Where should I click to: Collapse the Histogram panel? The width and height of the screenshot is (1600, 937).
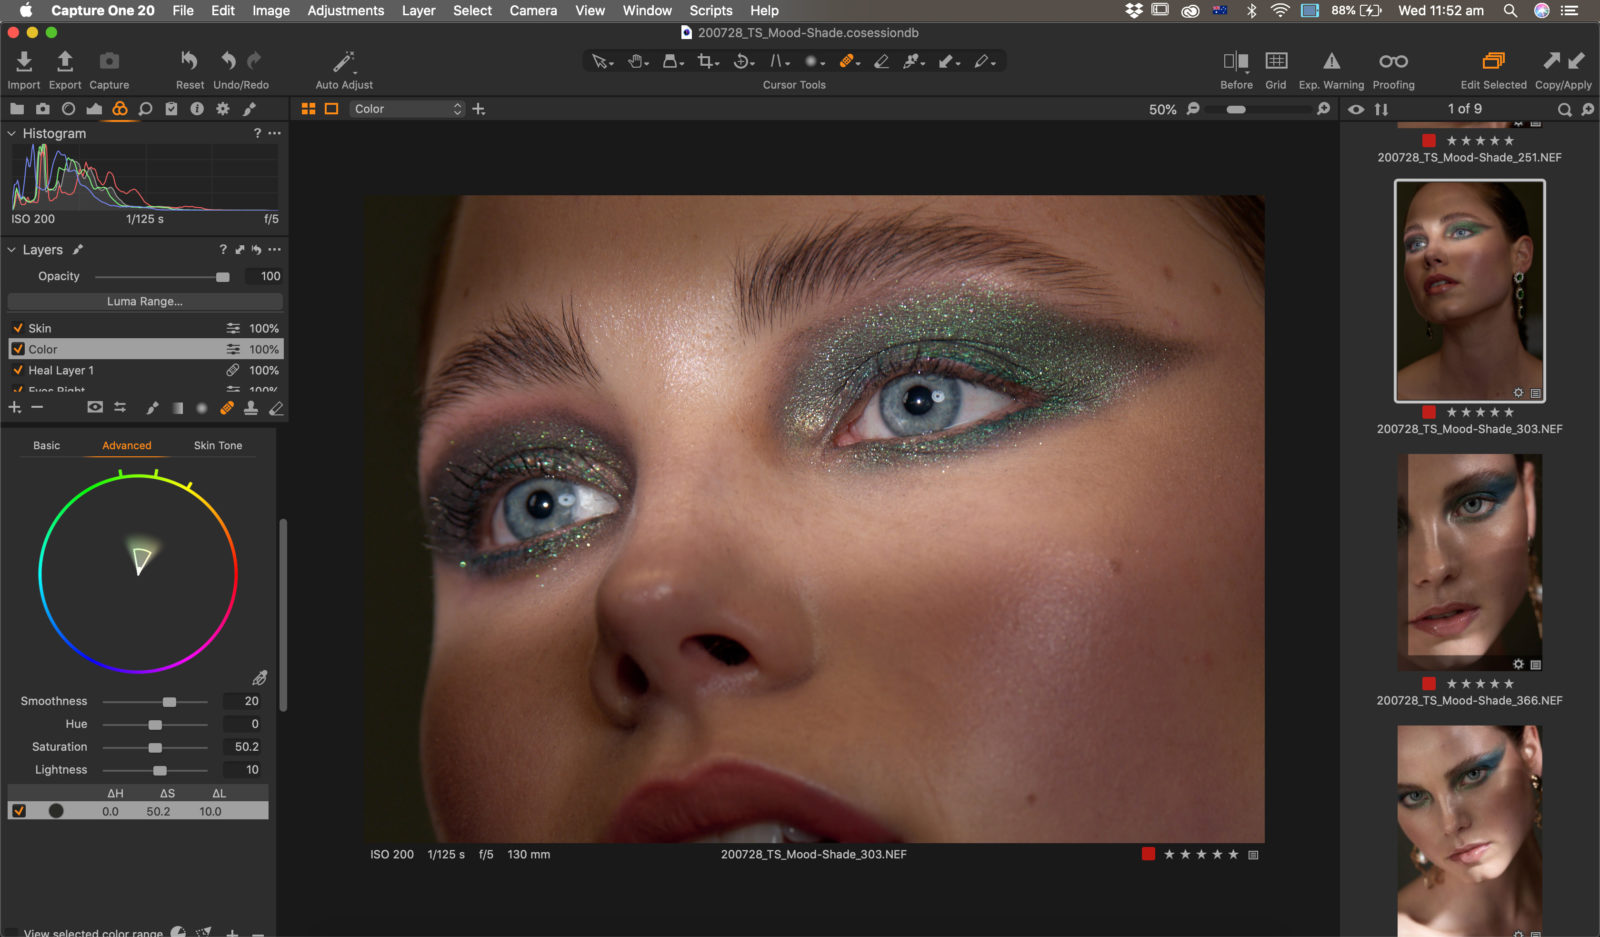coord(10,133)
